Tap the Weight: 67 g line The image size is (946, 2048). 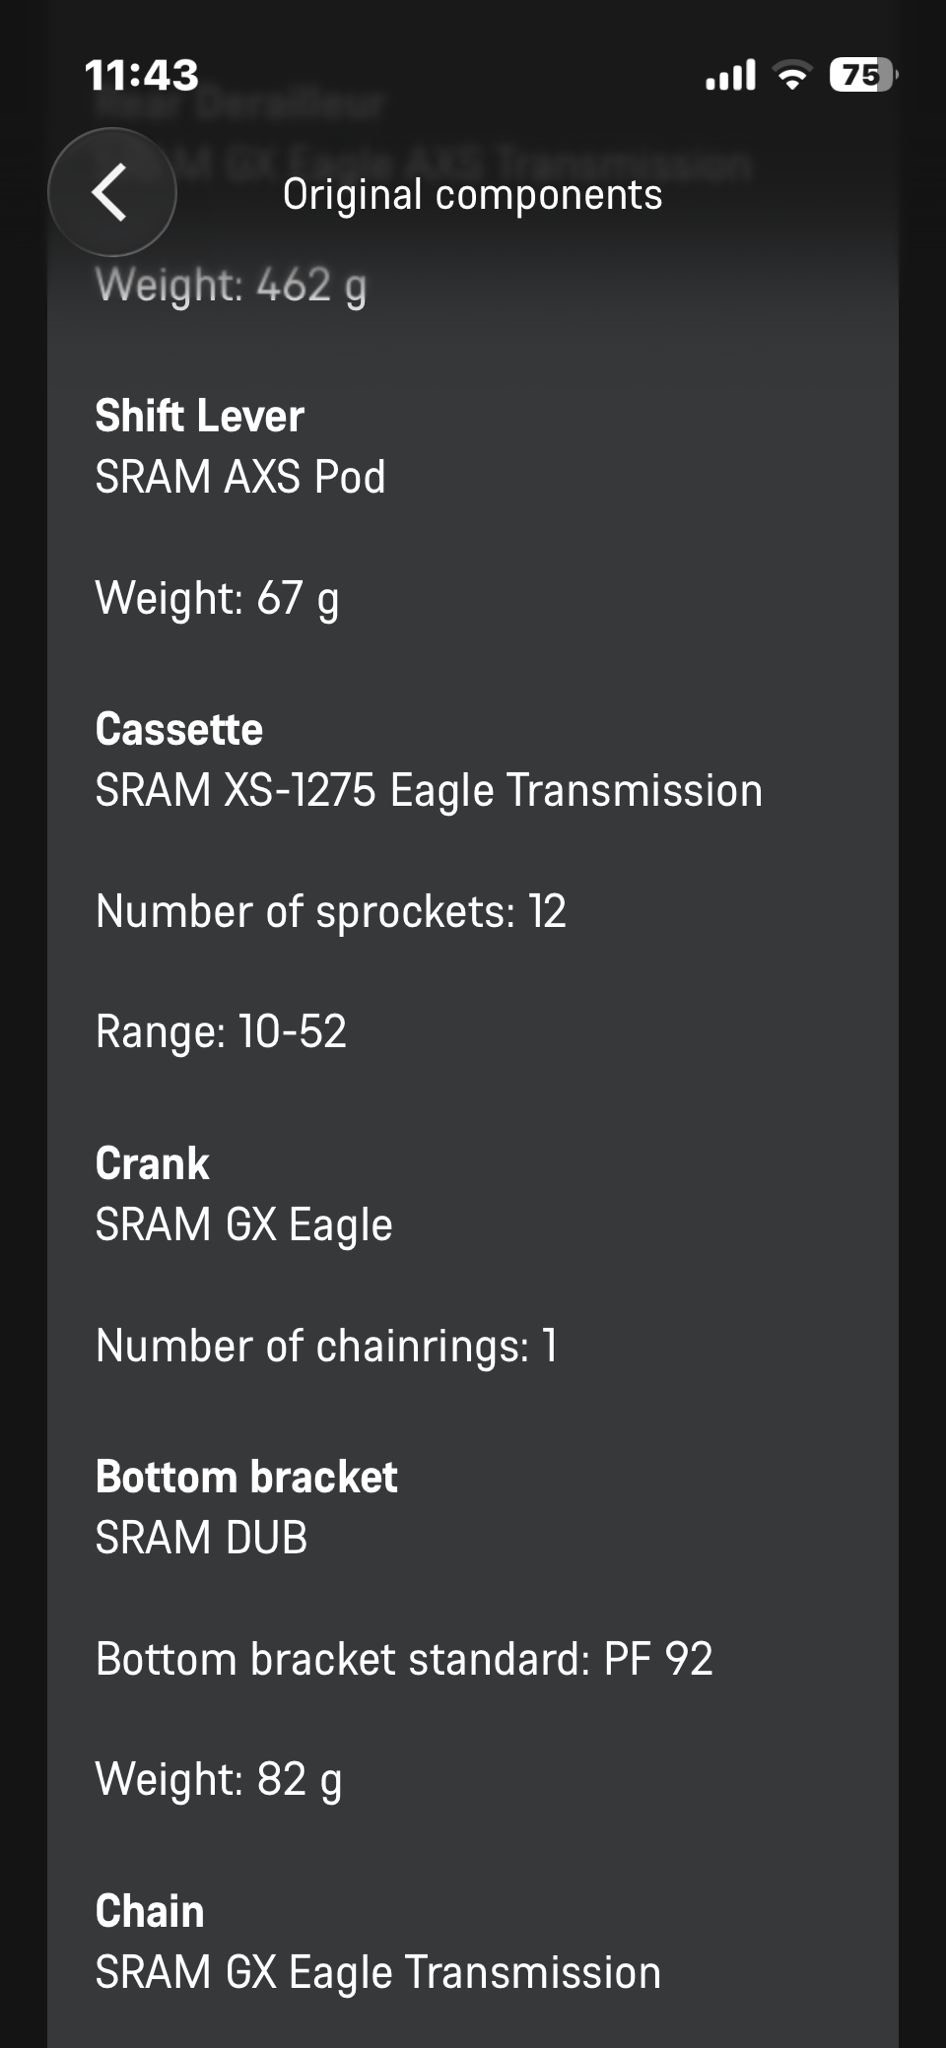[217, 598]
